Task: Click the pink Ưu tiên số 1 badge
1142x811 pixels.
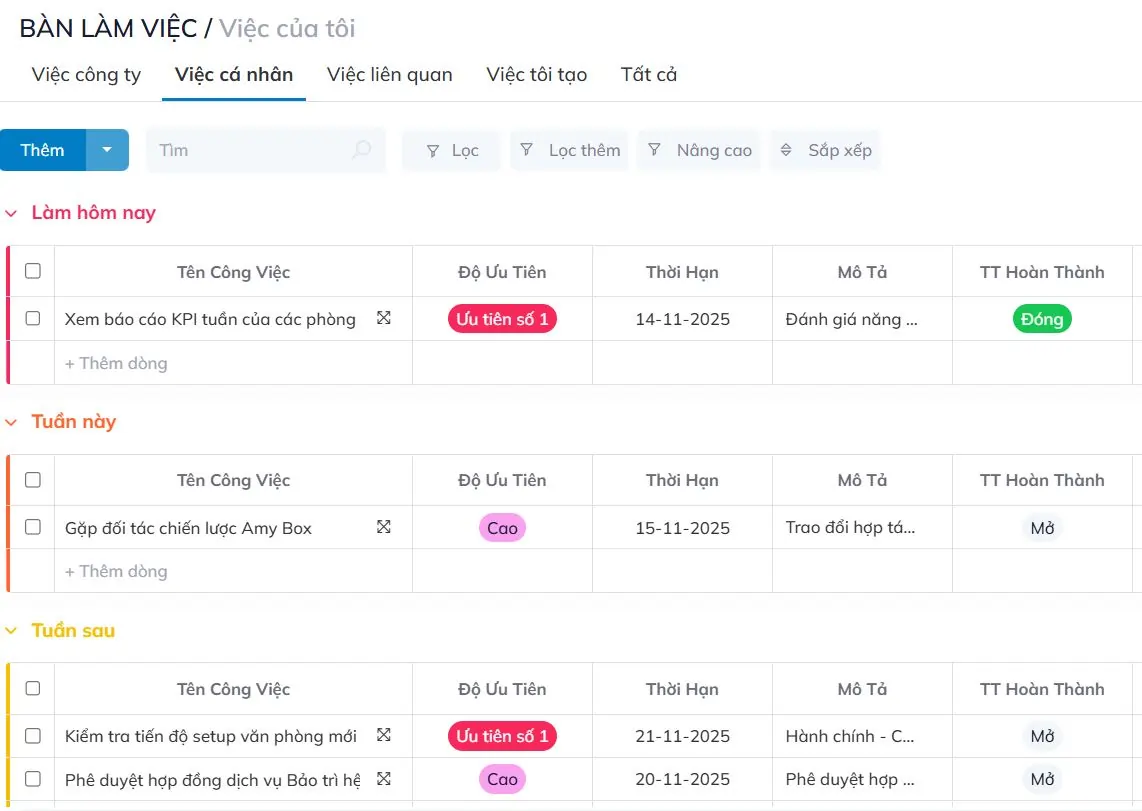Action: (x=501, y=318)
